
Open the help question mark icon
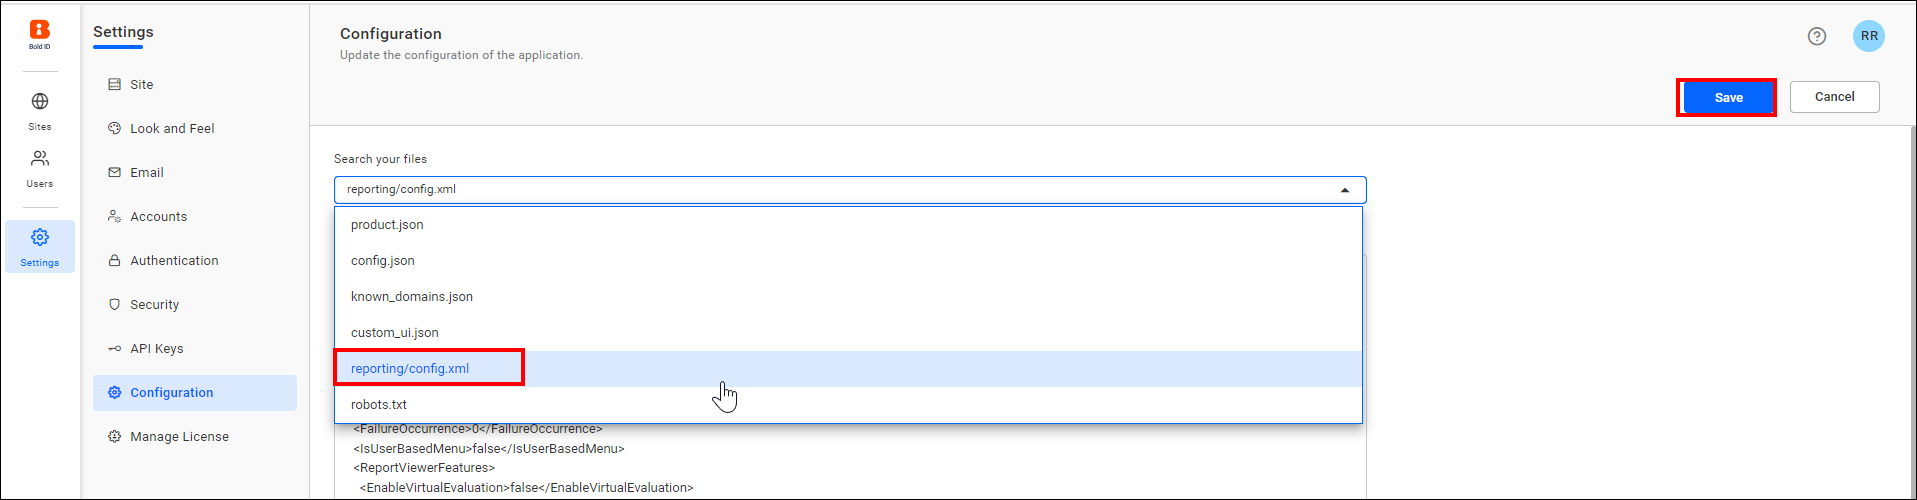(1817, 36)
